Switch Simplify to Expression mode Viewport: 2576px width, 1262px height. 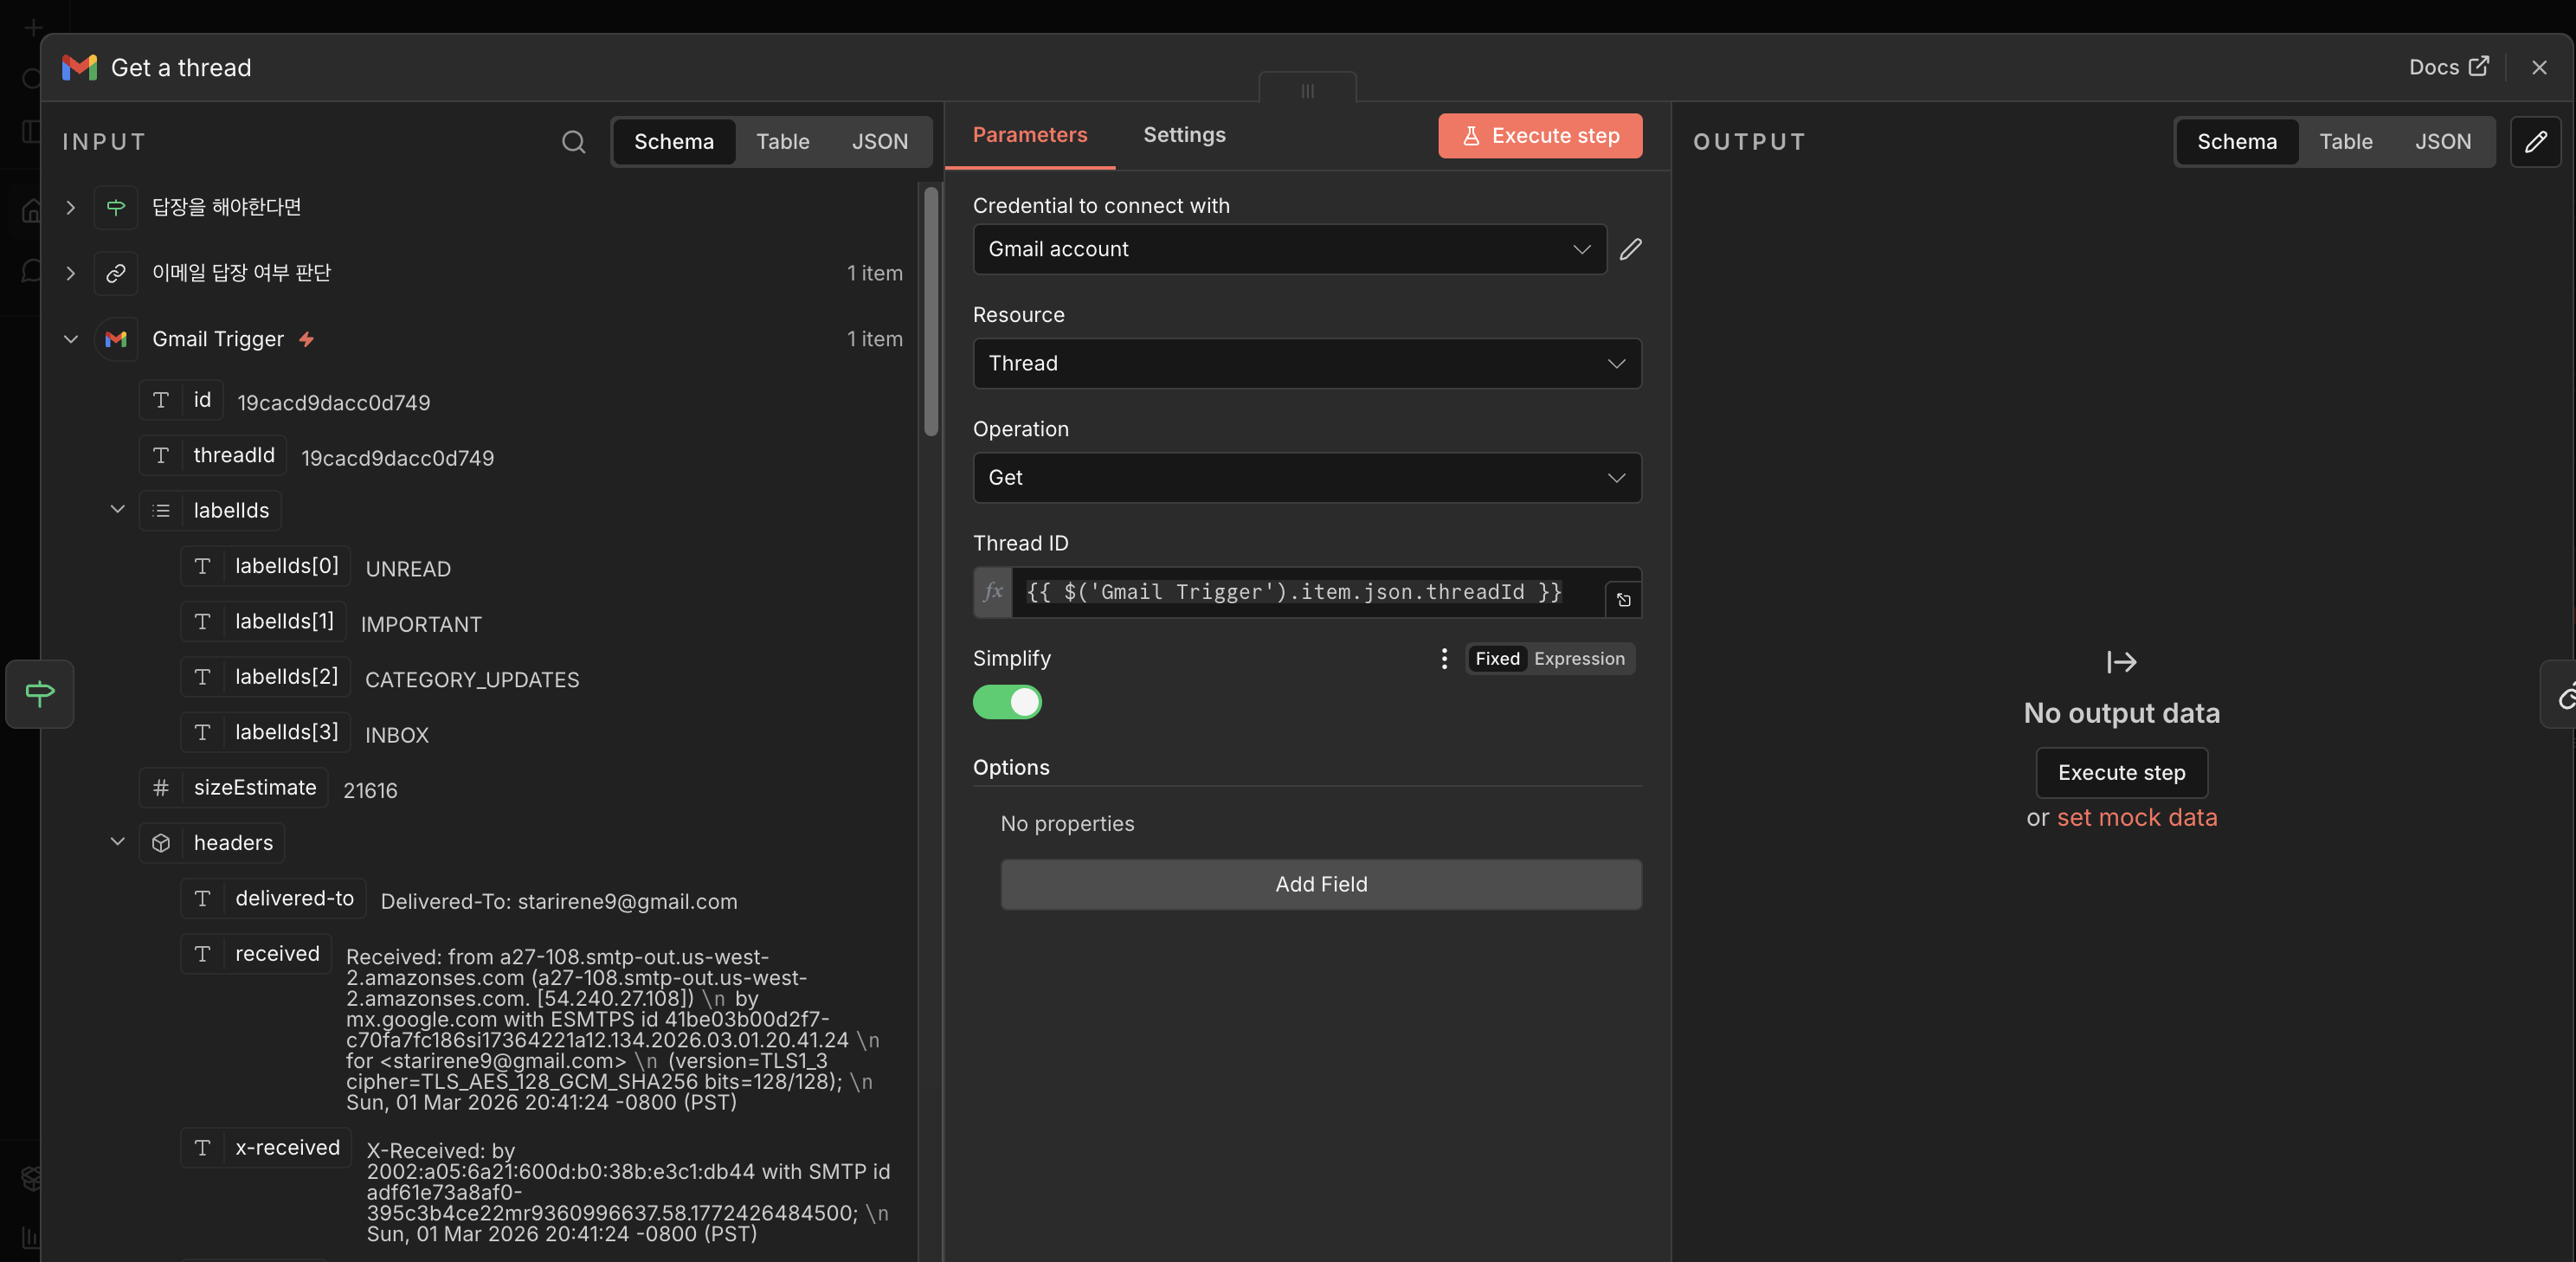pos(1578,658)
